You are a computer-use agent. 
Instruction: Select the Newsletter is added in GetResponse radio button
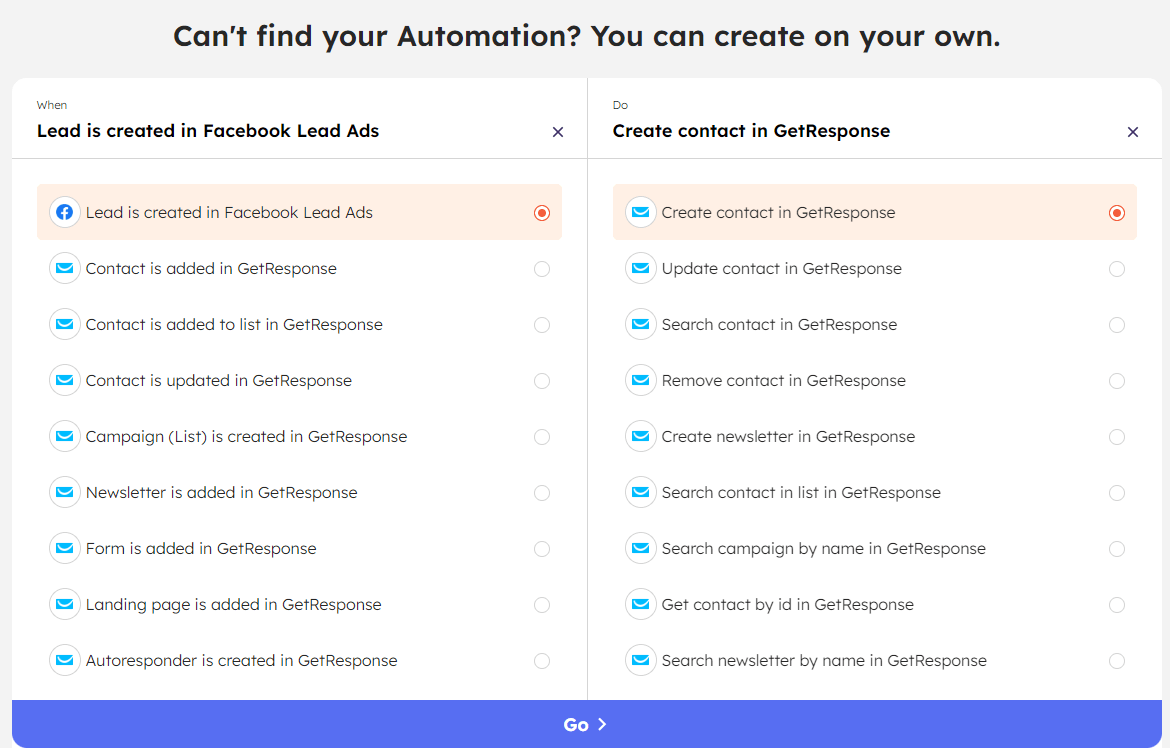tap(542, 492)
